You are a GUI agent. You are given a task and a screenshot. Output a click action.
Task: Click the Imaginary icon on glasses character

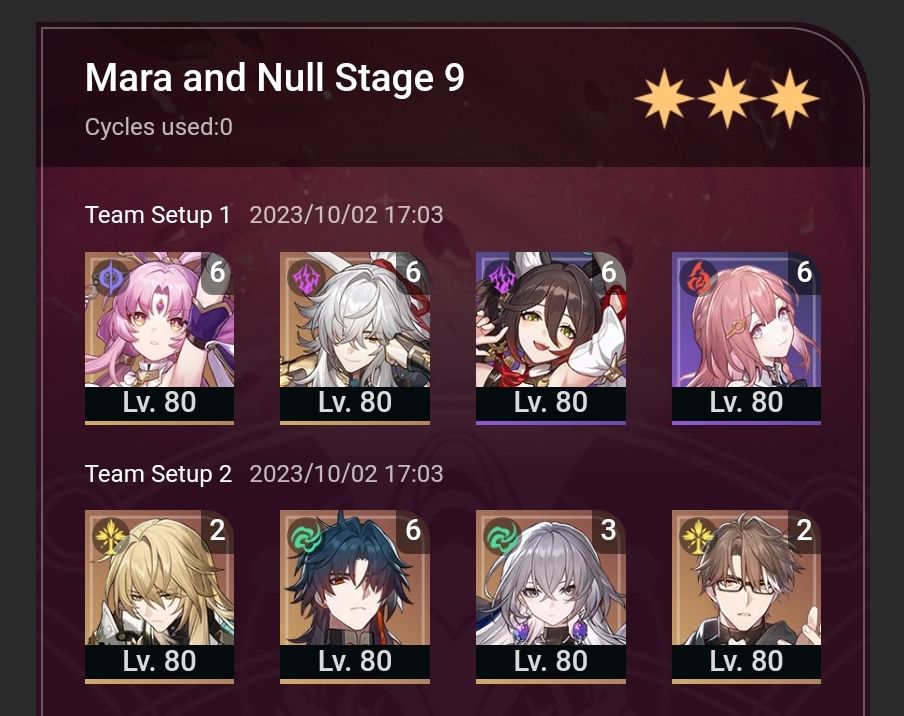click(x=698, y=537)
